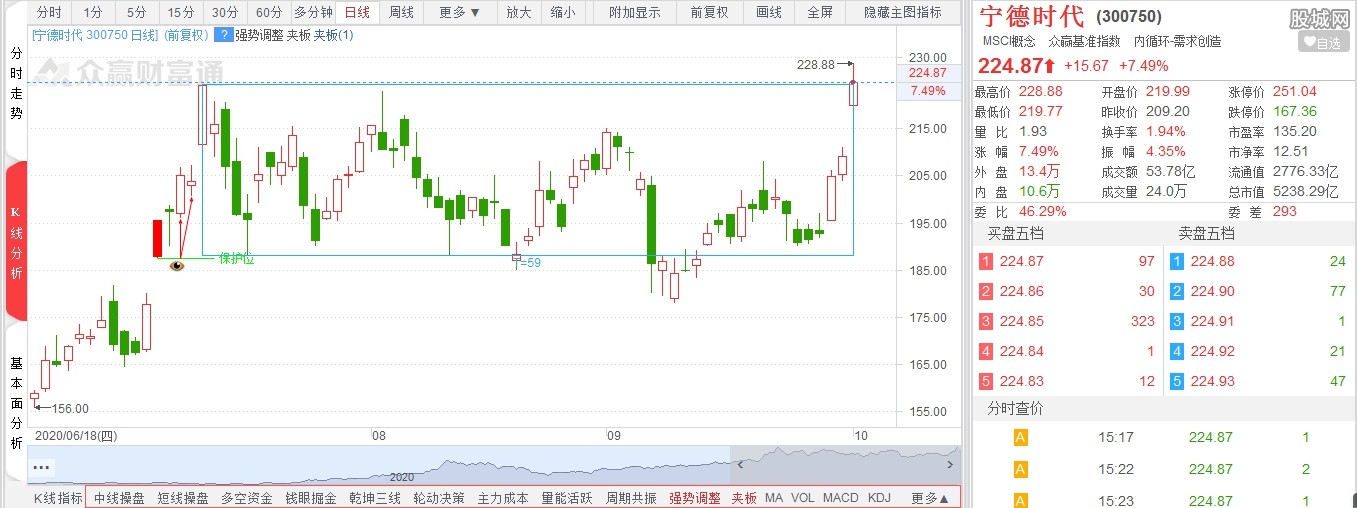1357x508 pixels.
Task: Open the blue question mark help icon
Action: pyautogui.click(x=223, y=35)
